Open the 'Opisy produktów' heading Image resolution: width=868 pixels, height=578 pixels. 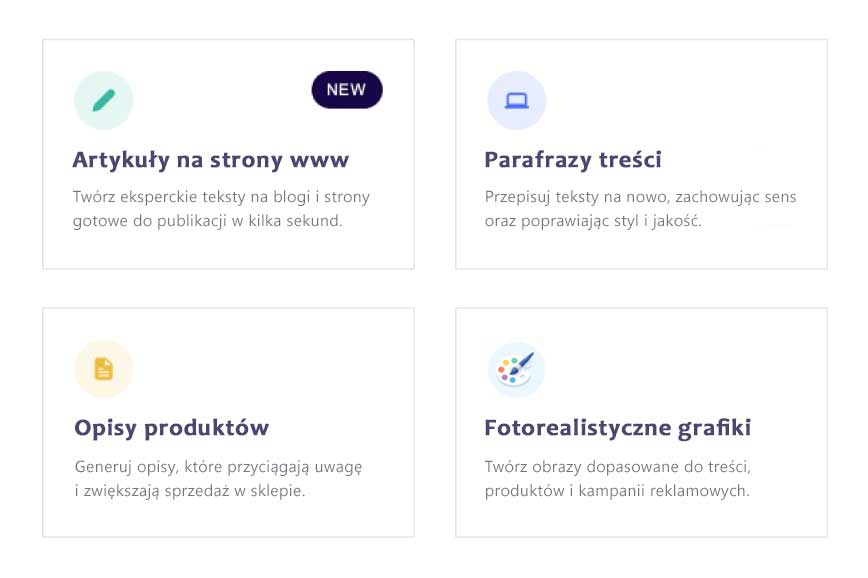point(172,428)
